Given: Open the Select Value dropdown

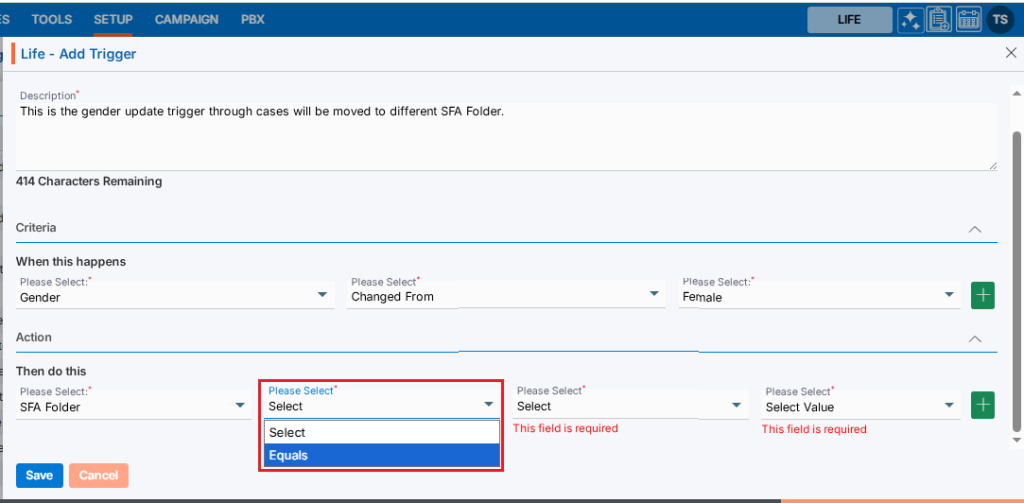Looking at the screenshot, I should (860, 406).
